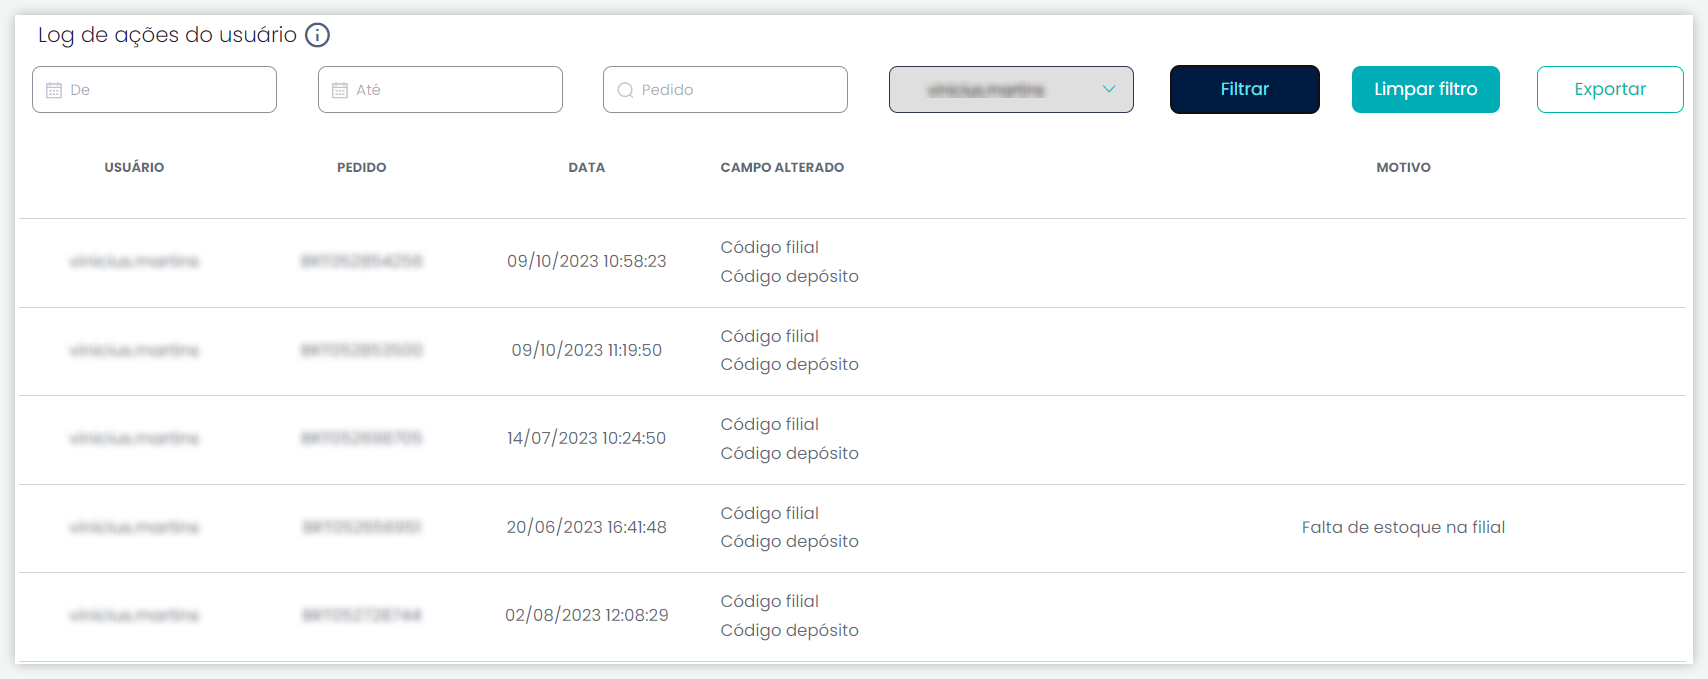Open the user dropdown chevron
Screen dimensions: 1708x679
pyautogui.click(x=1109, y=89)
